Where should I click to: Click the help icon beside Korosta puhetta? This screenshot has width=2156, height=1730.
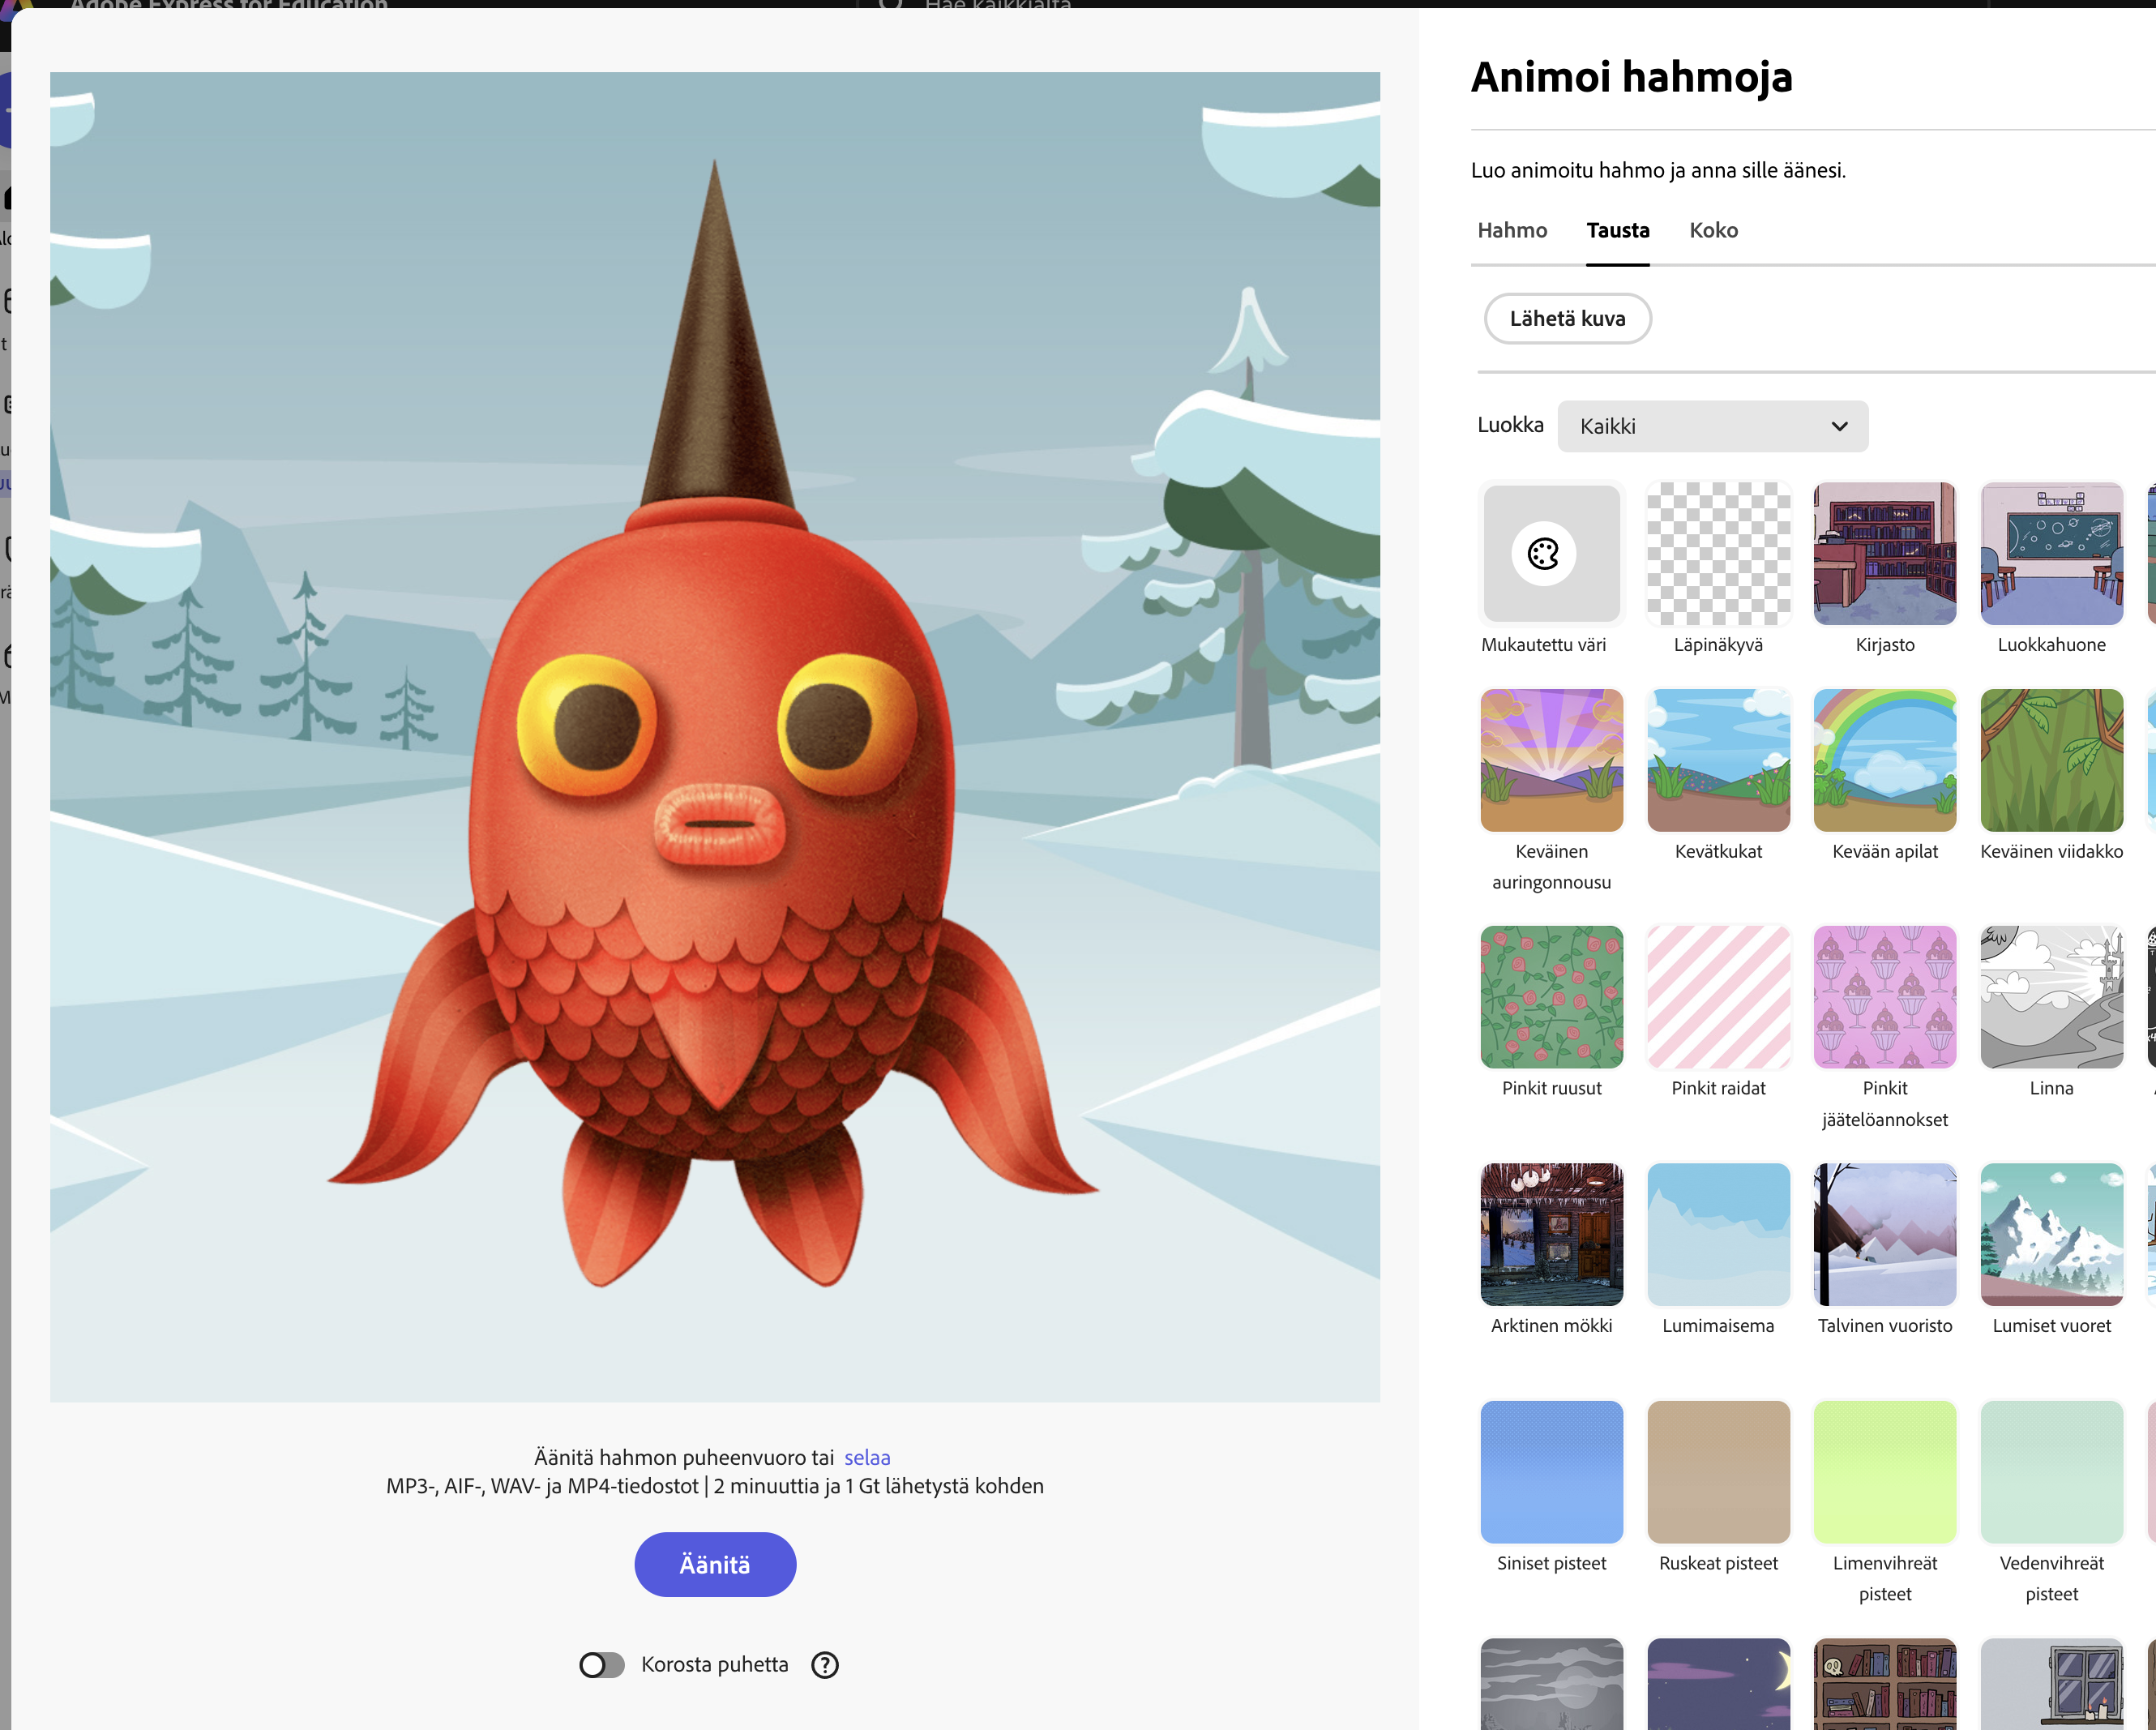pyautogui.click(x=825, y=1665)
